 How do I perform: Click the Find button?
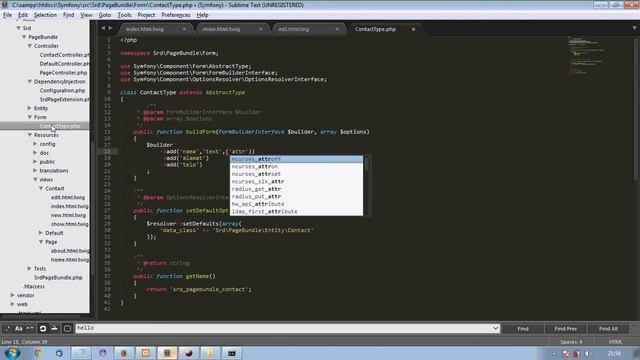(523, 329)
